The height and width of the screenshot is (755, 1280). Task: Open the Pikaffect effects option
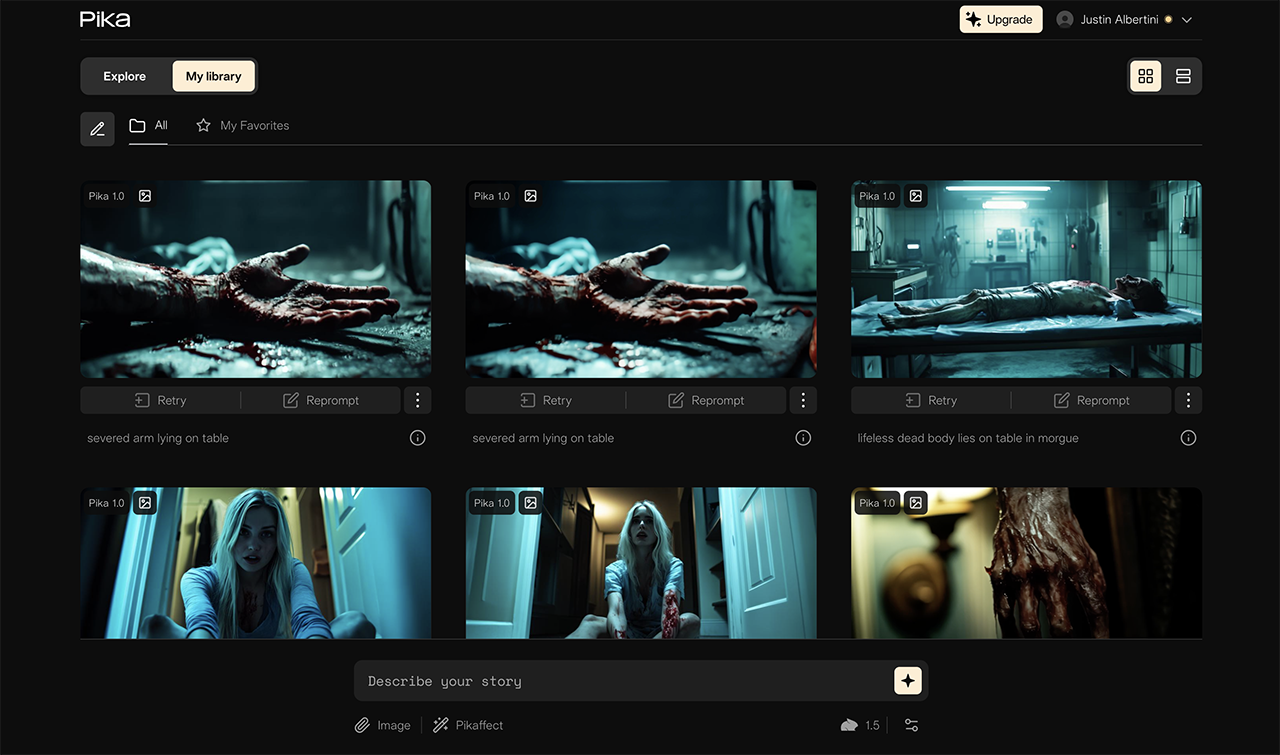pyautogui.click(x=468, y=725)
